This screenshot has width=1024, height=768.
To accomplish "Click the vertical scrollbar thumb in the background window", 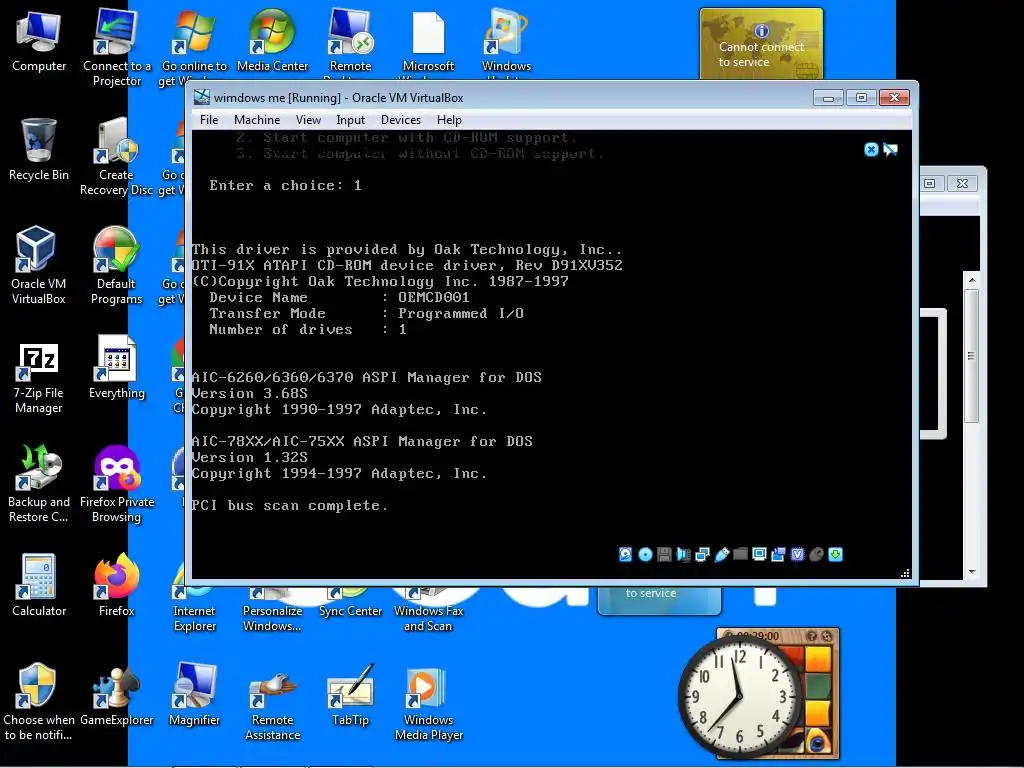I will tap(972, 356).
